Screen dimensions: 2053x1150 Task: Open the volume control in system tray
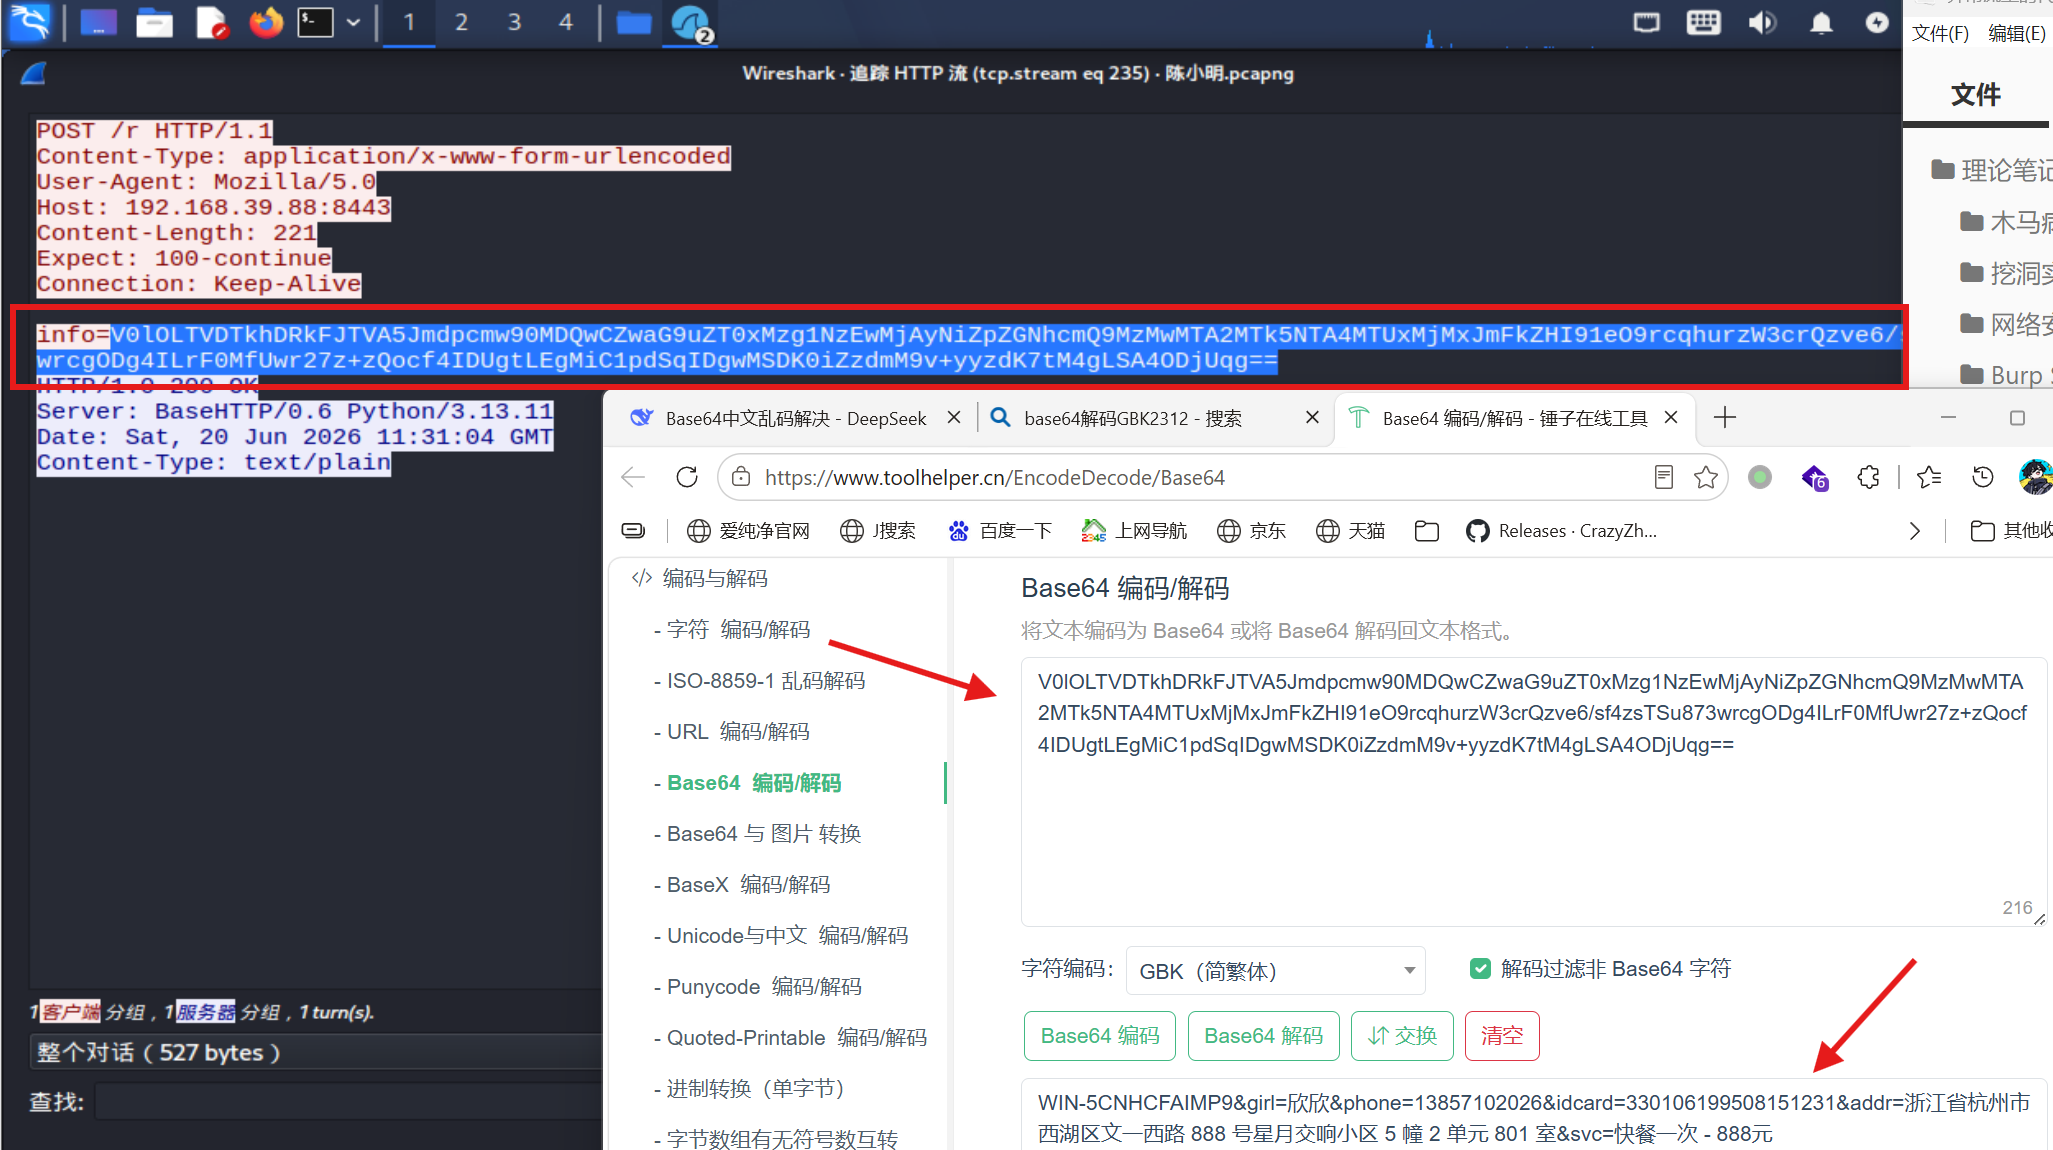tap(1762, 22)
